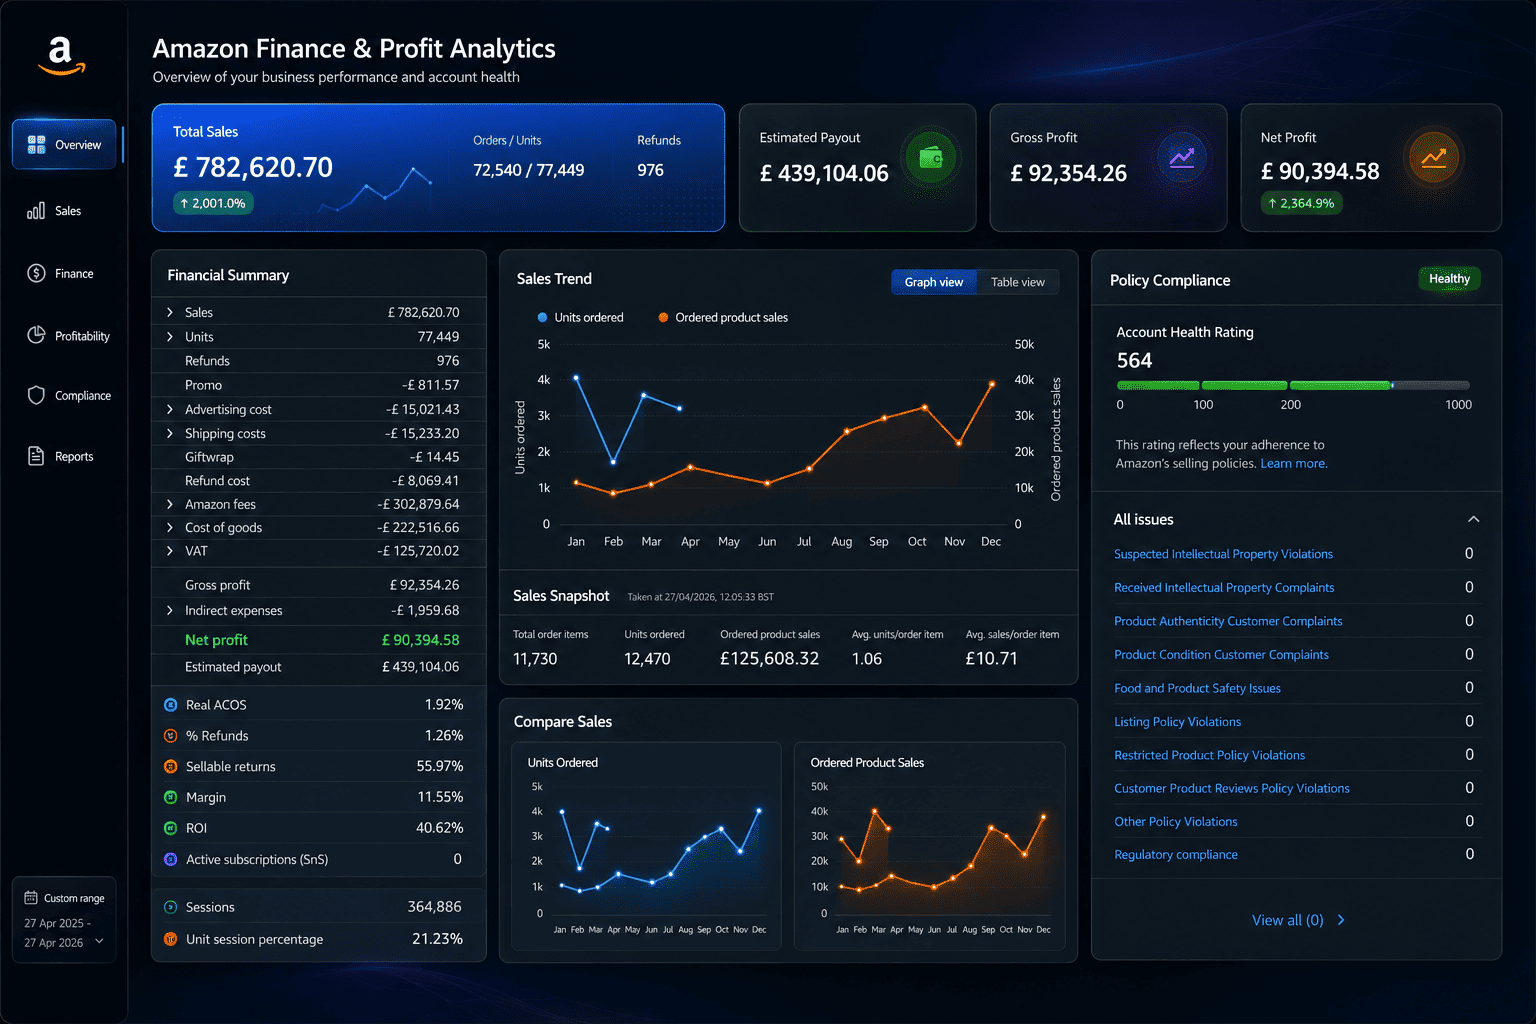
Task: Click the Account Health Rating value 564
Action: (1134, 361)
